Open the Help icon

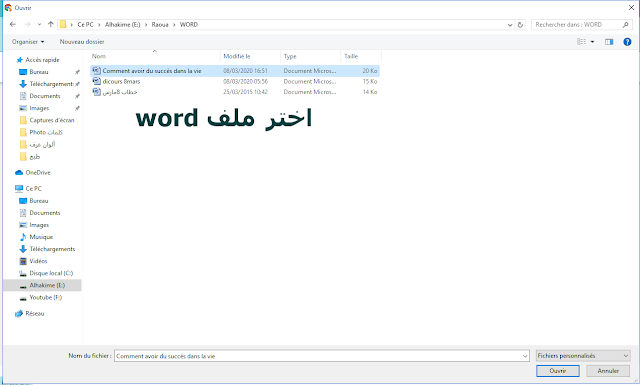(627, 42)
